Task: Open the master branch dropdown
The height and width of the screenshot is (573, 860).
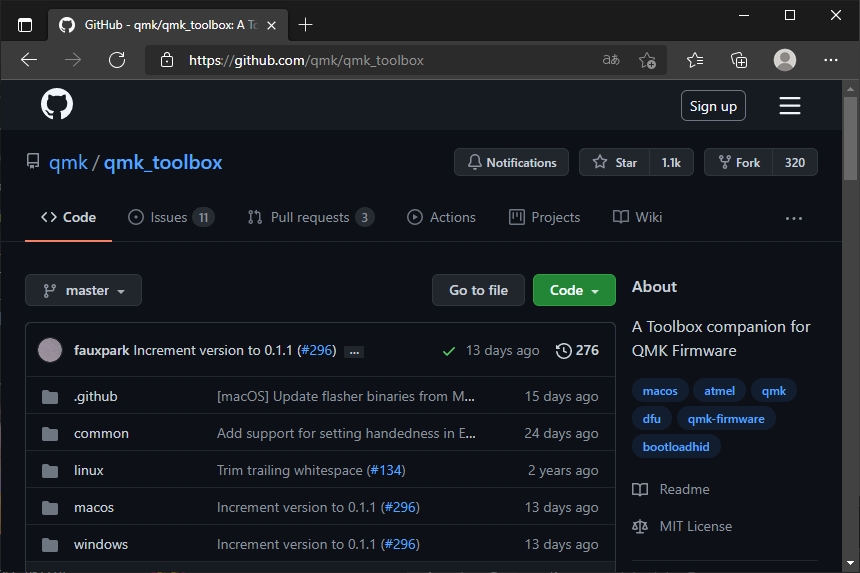Action: (x=83, y=290)
